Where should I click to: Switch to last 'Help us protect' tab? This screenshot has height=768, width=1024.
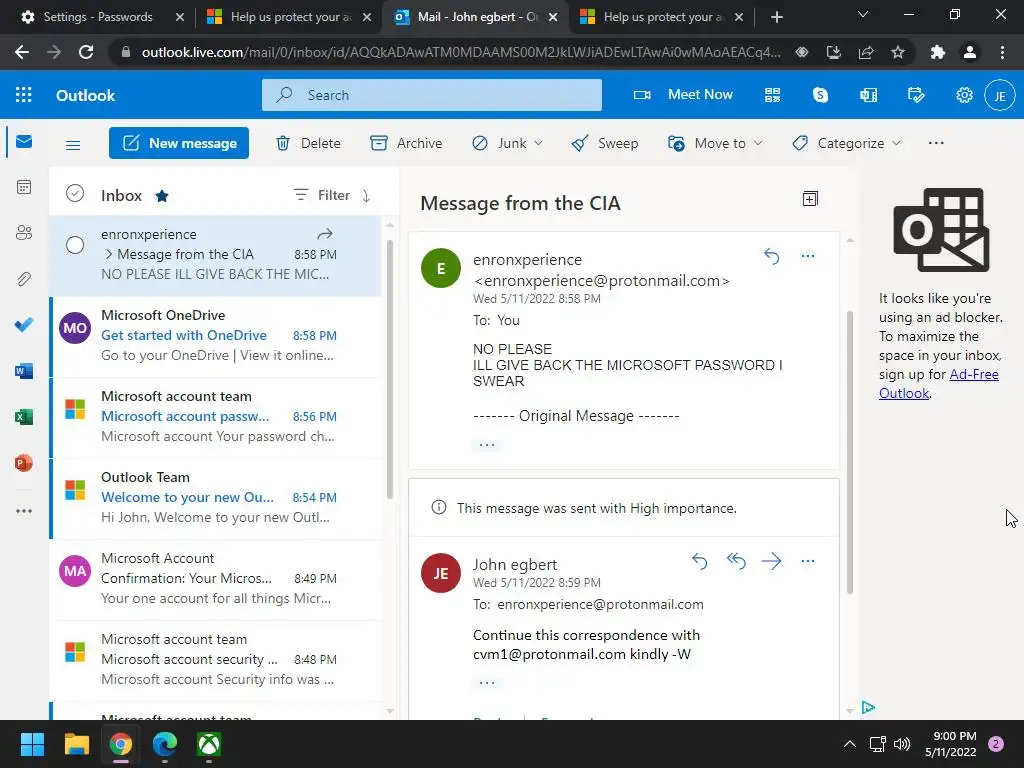(x=662, y=17)
